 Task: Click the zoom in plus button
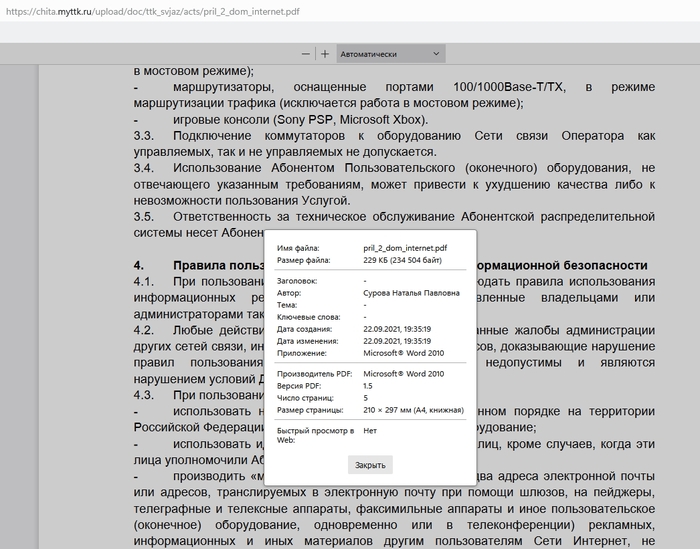pos(325,53)
